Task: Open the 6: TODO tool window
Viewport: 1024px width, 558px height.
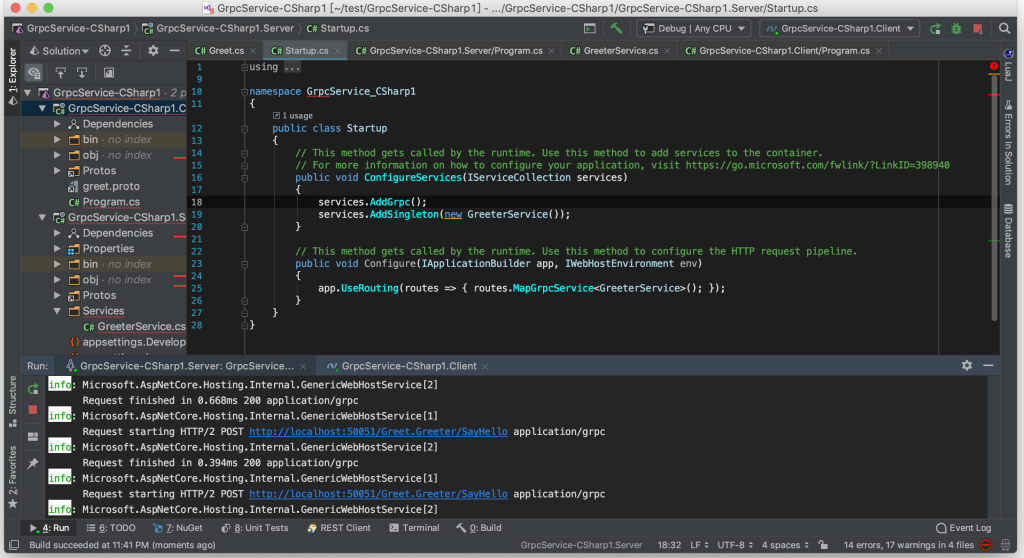Action: [x=112, y=528]
